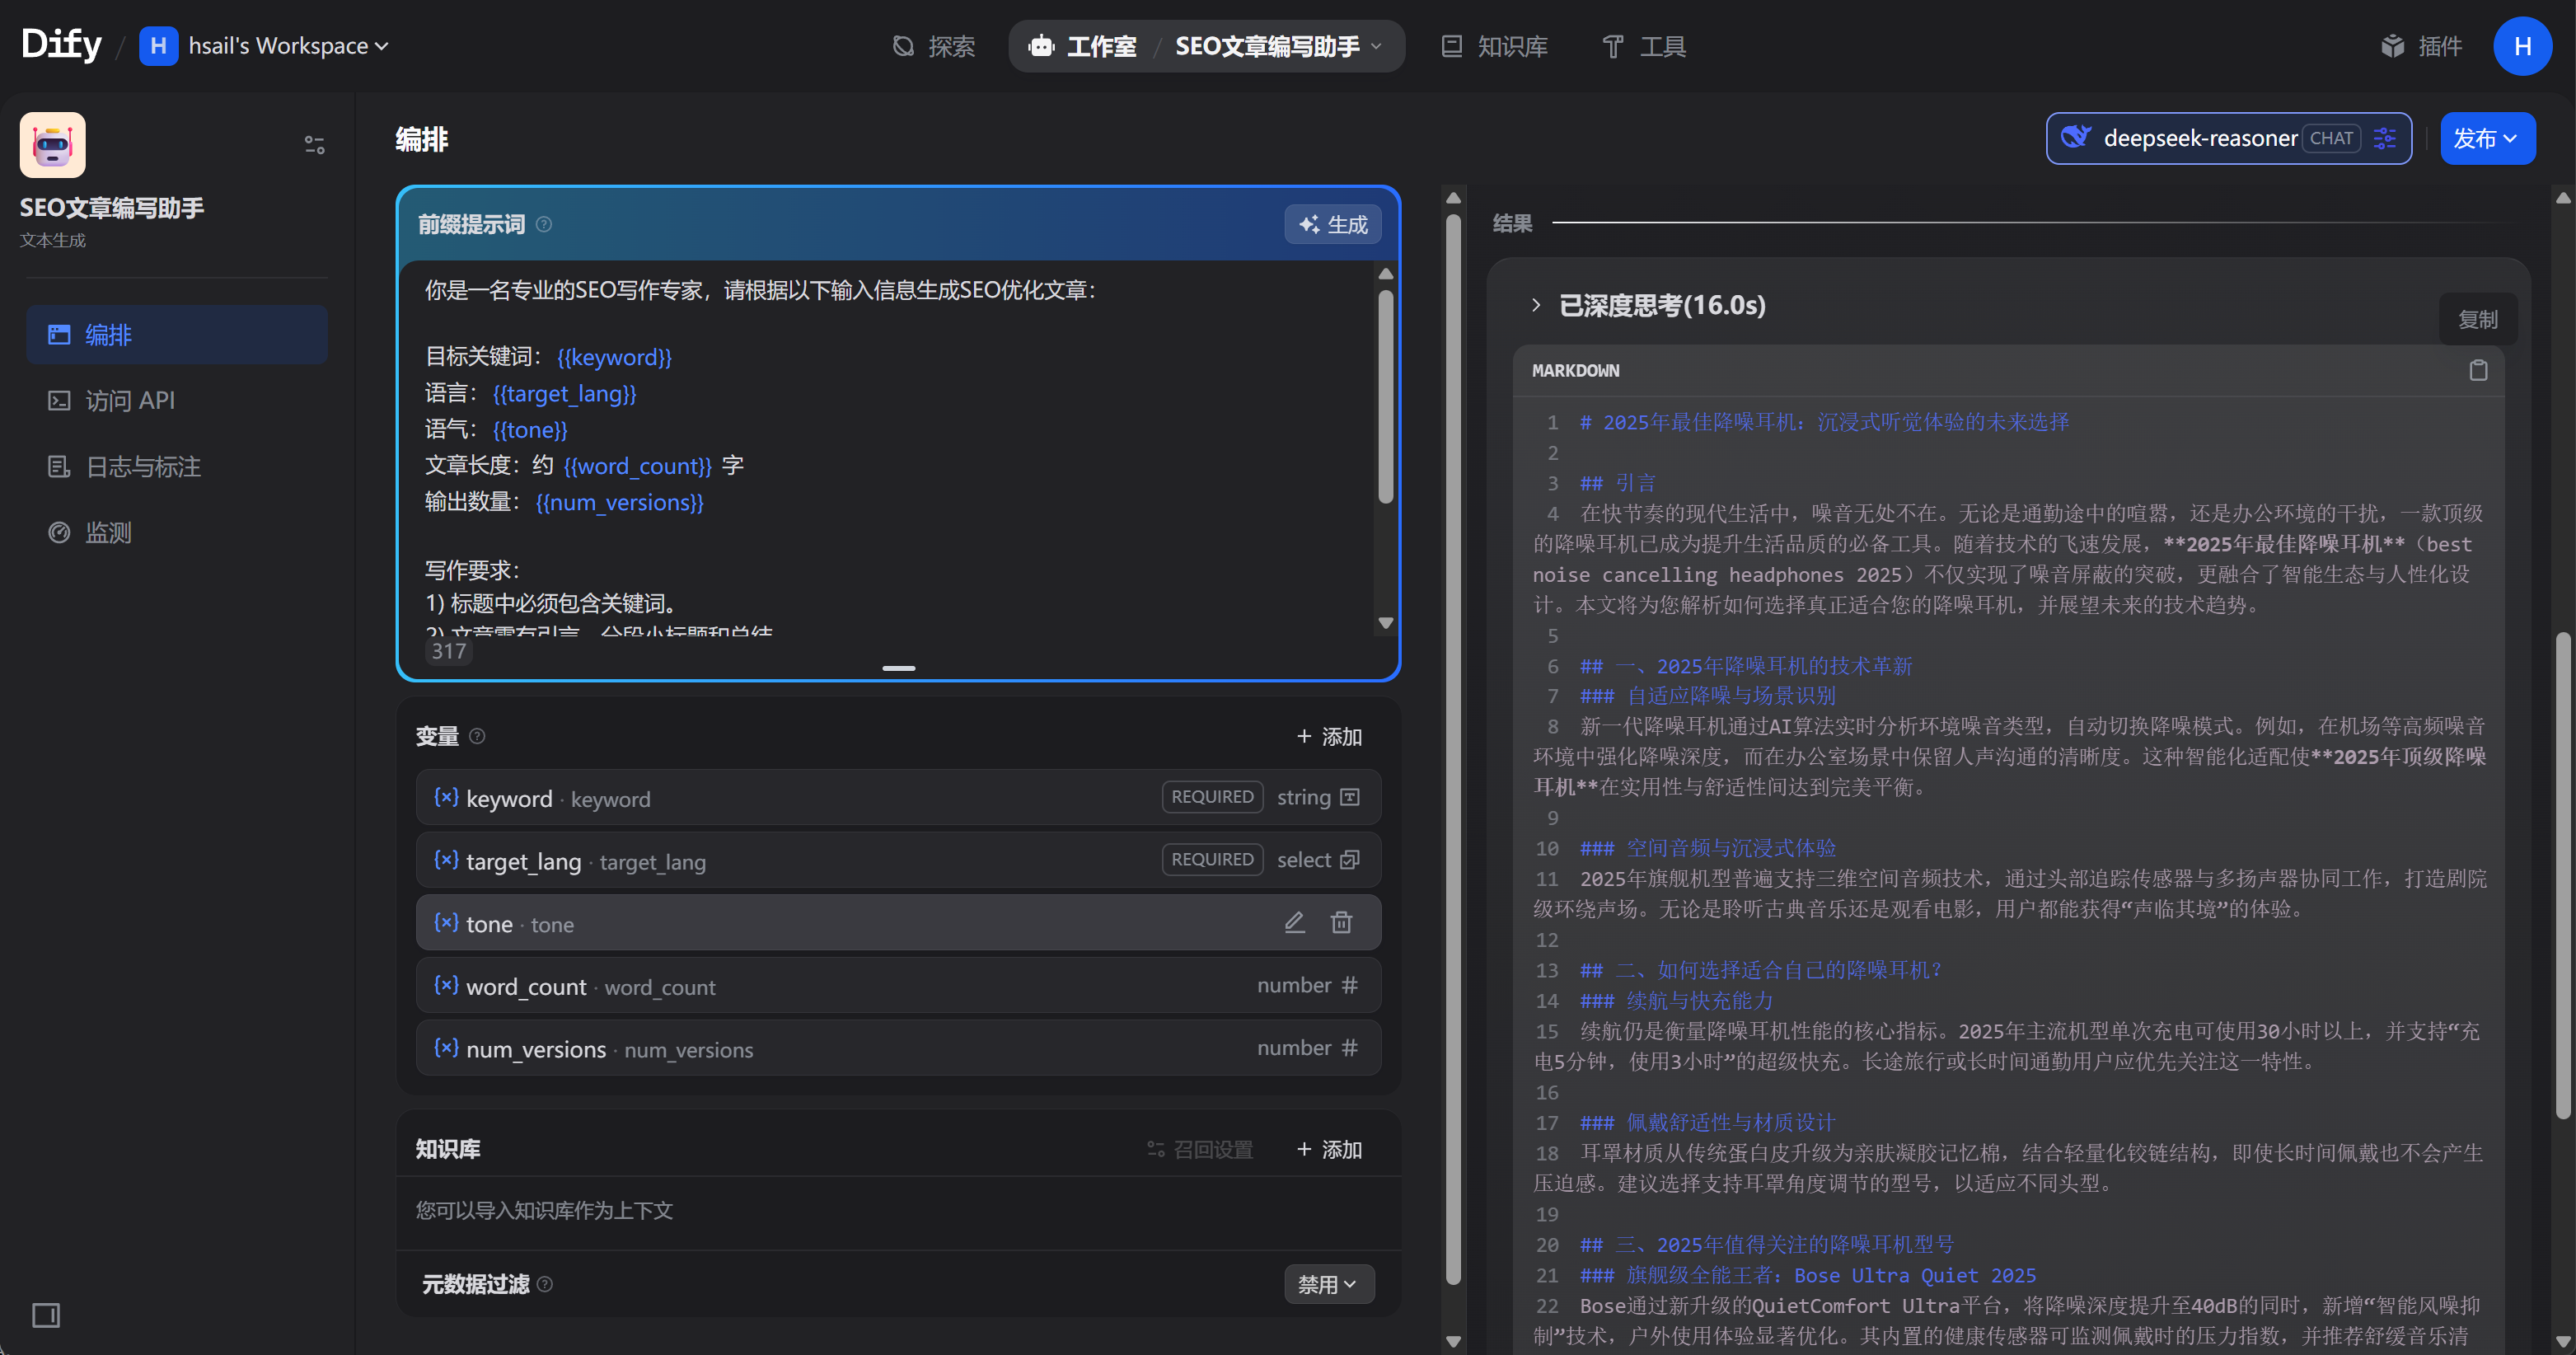
Task: Select the num_versions variable row
Action: (x=898, y=1048)
